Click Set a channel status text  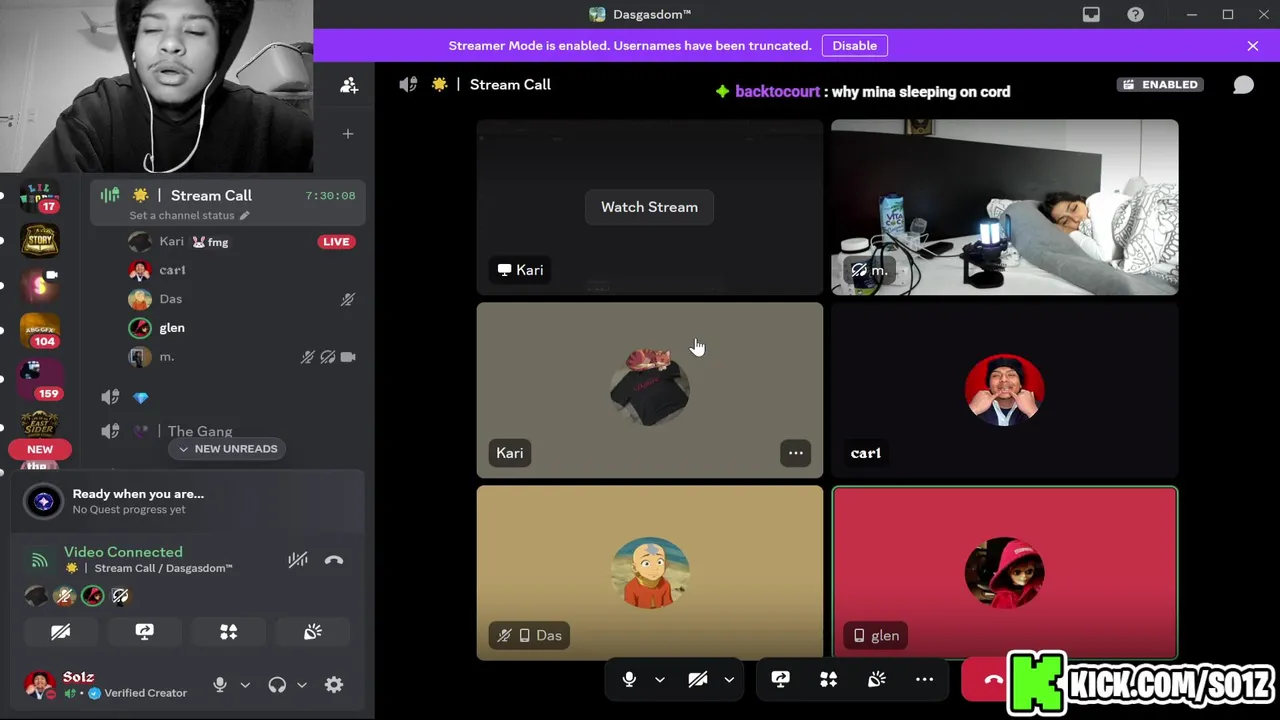point(182,216)
